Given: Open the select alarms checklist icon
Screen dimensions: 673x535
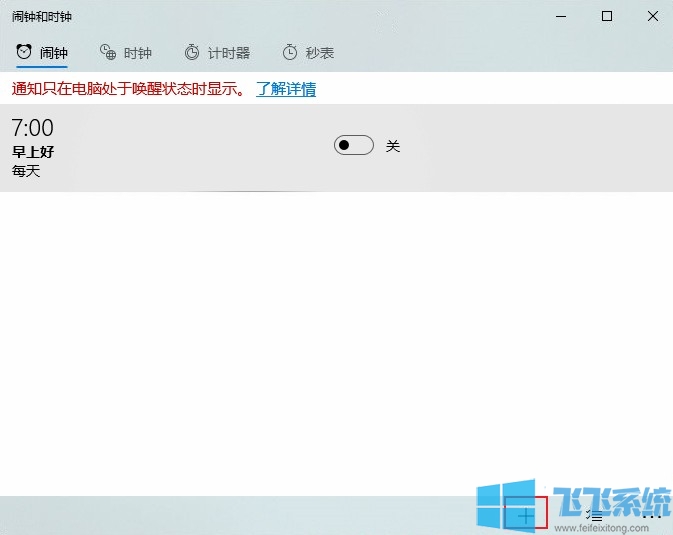Looking at the screenshot, I should pyautogui.click(x=594, y=516).
